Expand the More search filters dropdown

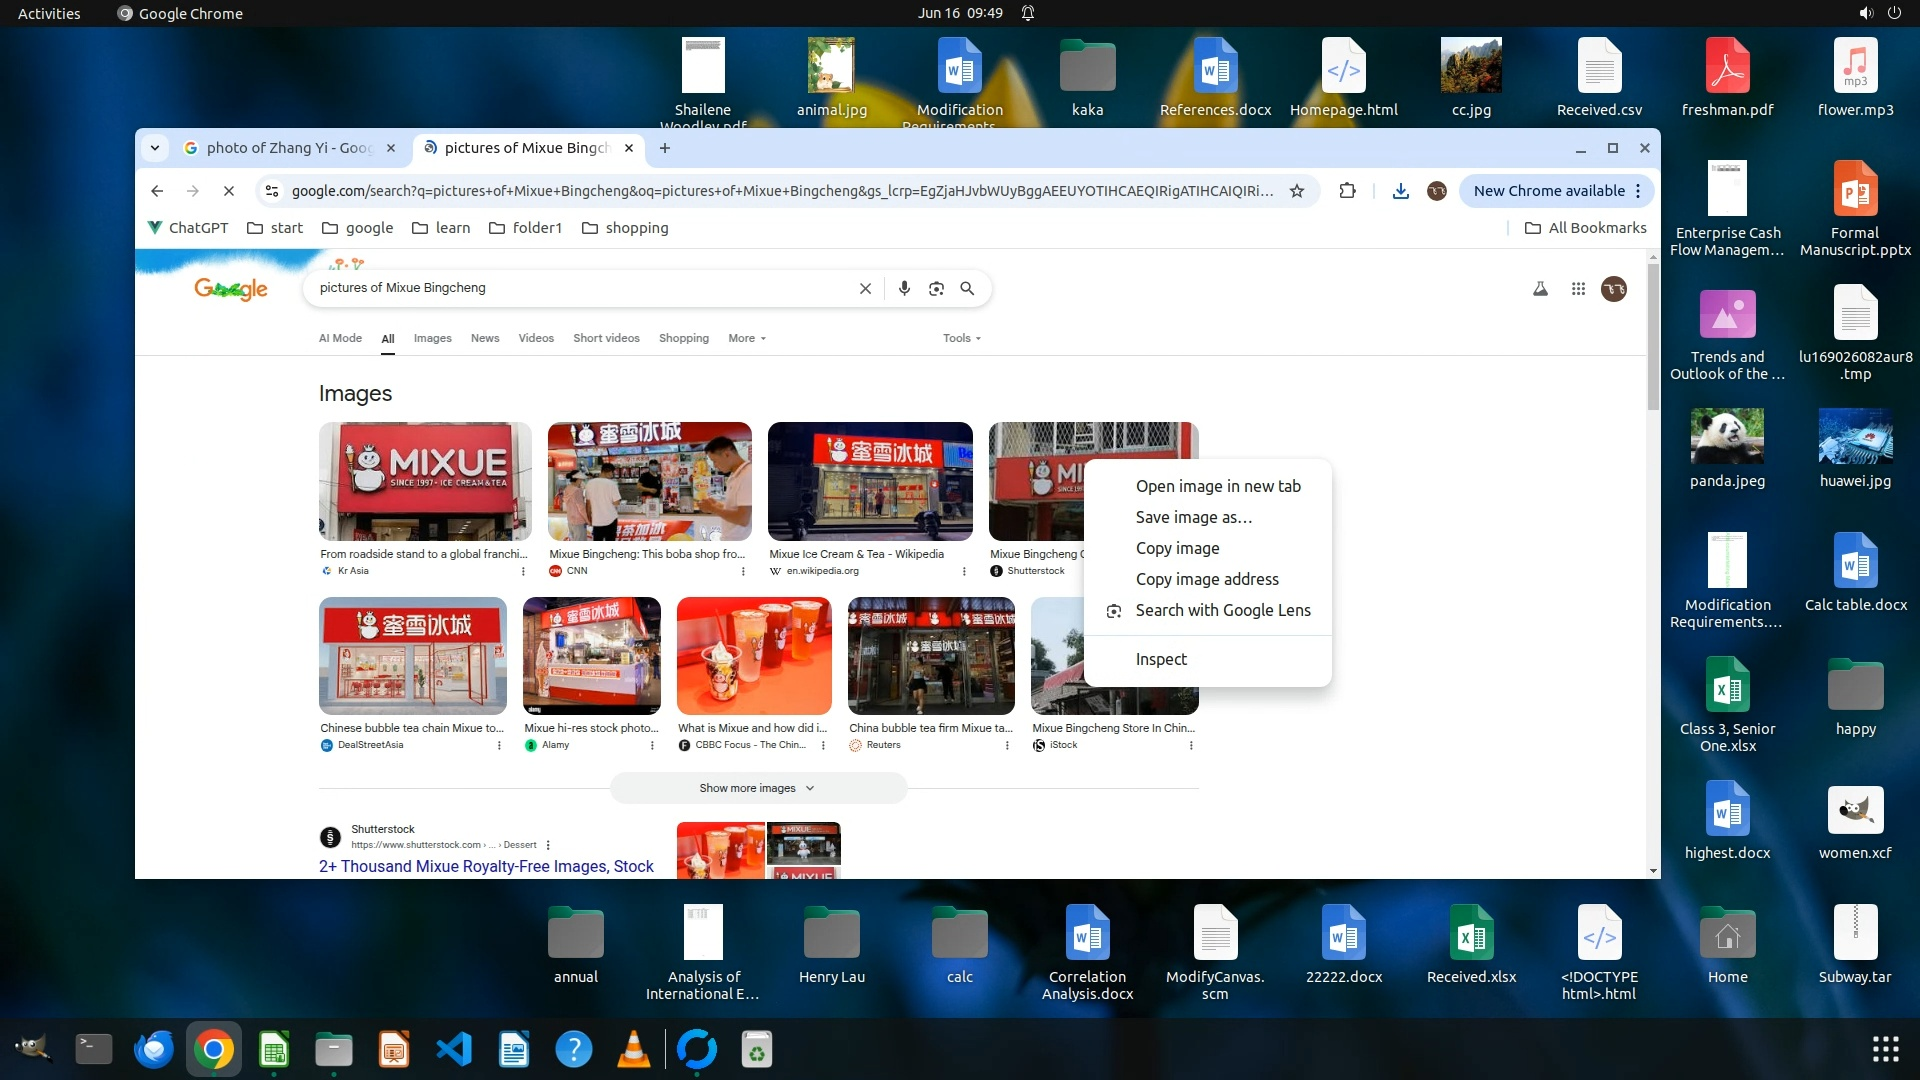tap(747, 338)
